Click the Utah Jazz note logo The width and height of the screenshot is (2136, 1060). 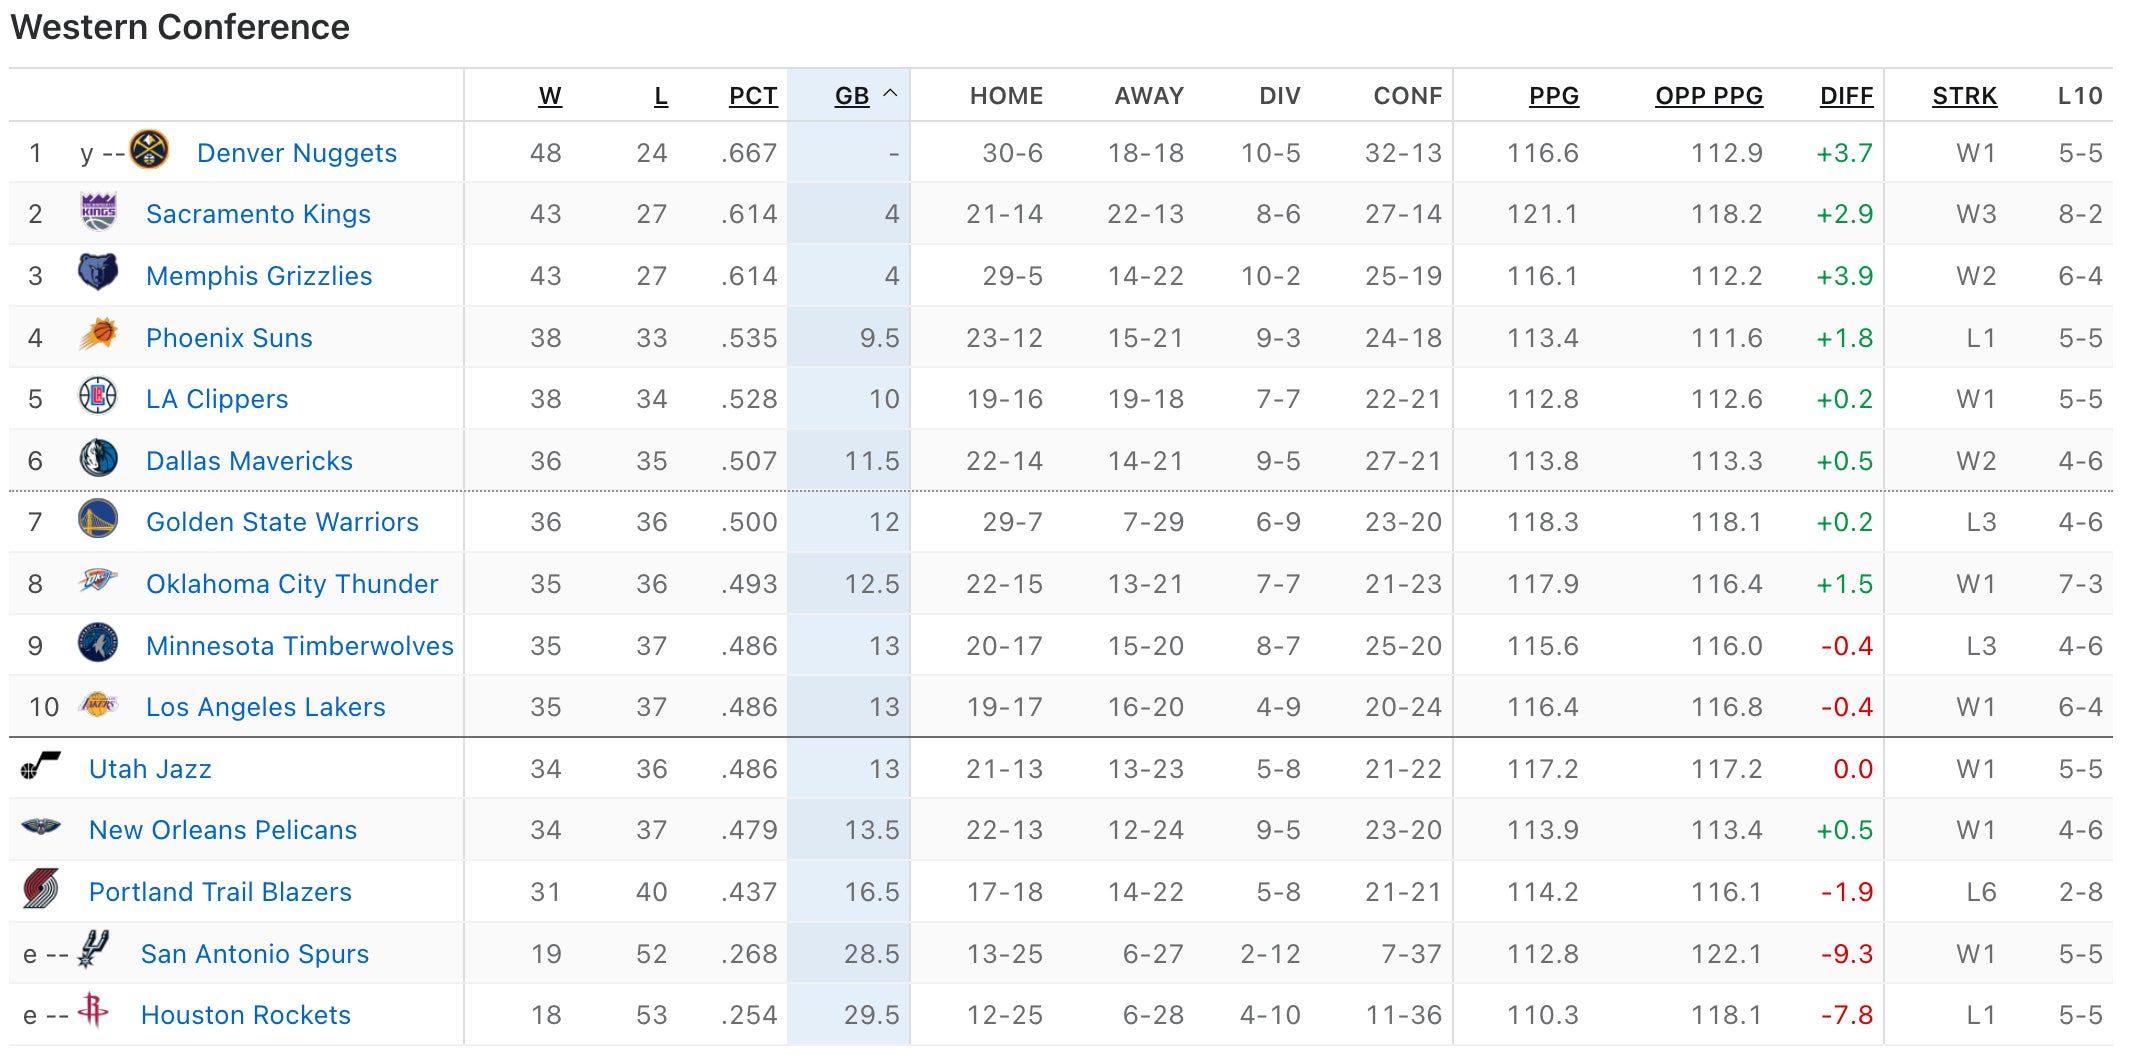pos(41,767)
